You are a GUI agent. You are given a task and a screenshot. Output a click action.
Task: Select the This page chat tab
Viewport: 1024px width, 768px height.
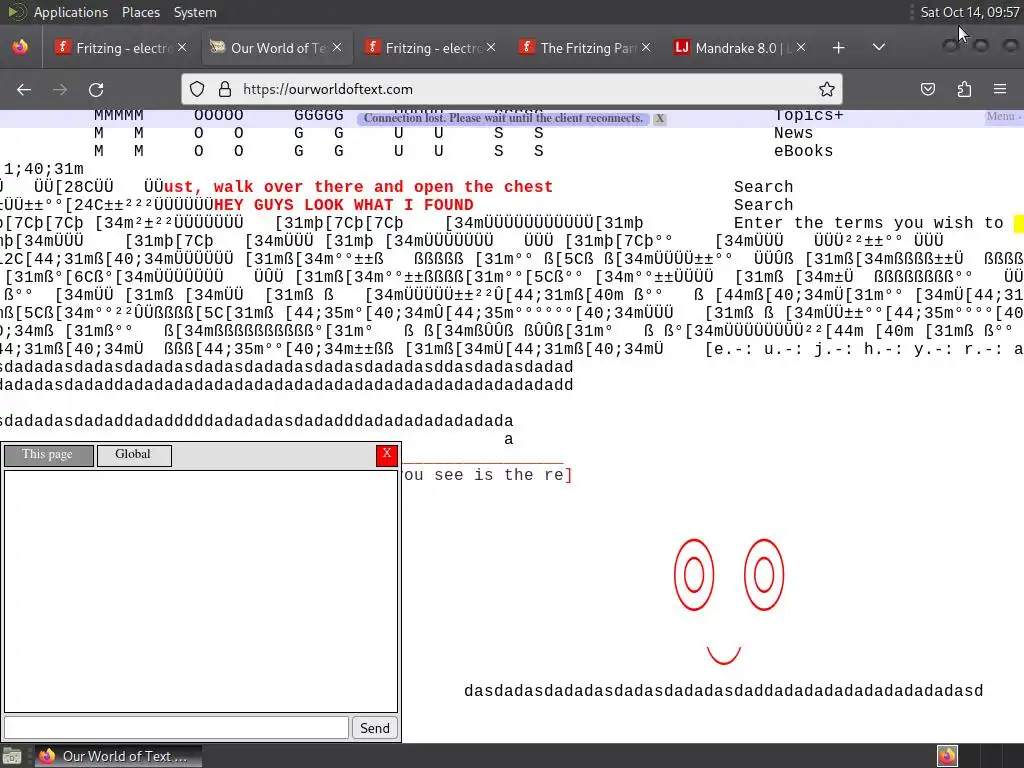[x=48, y=455]
